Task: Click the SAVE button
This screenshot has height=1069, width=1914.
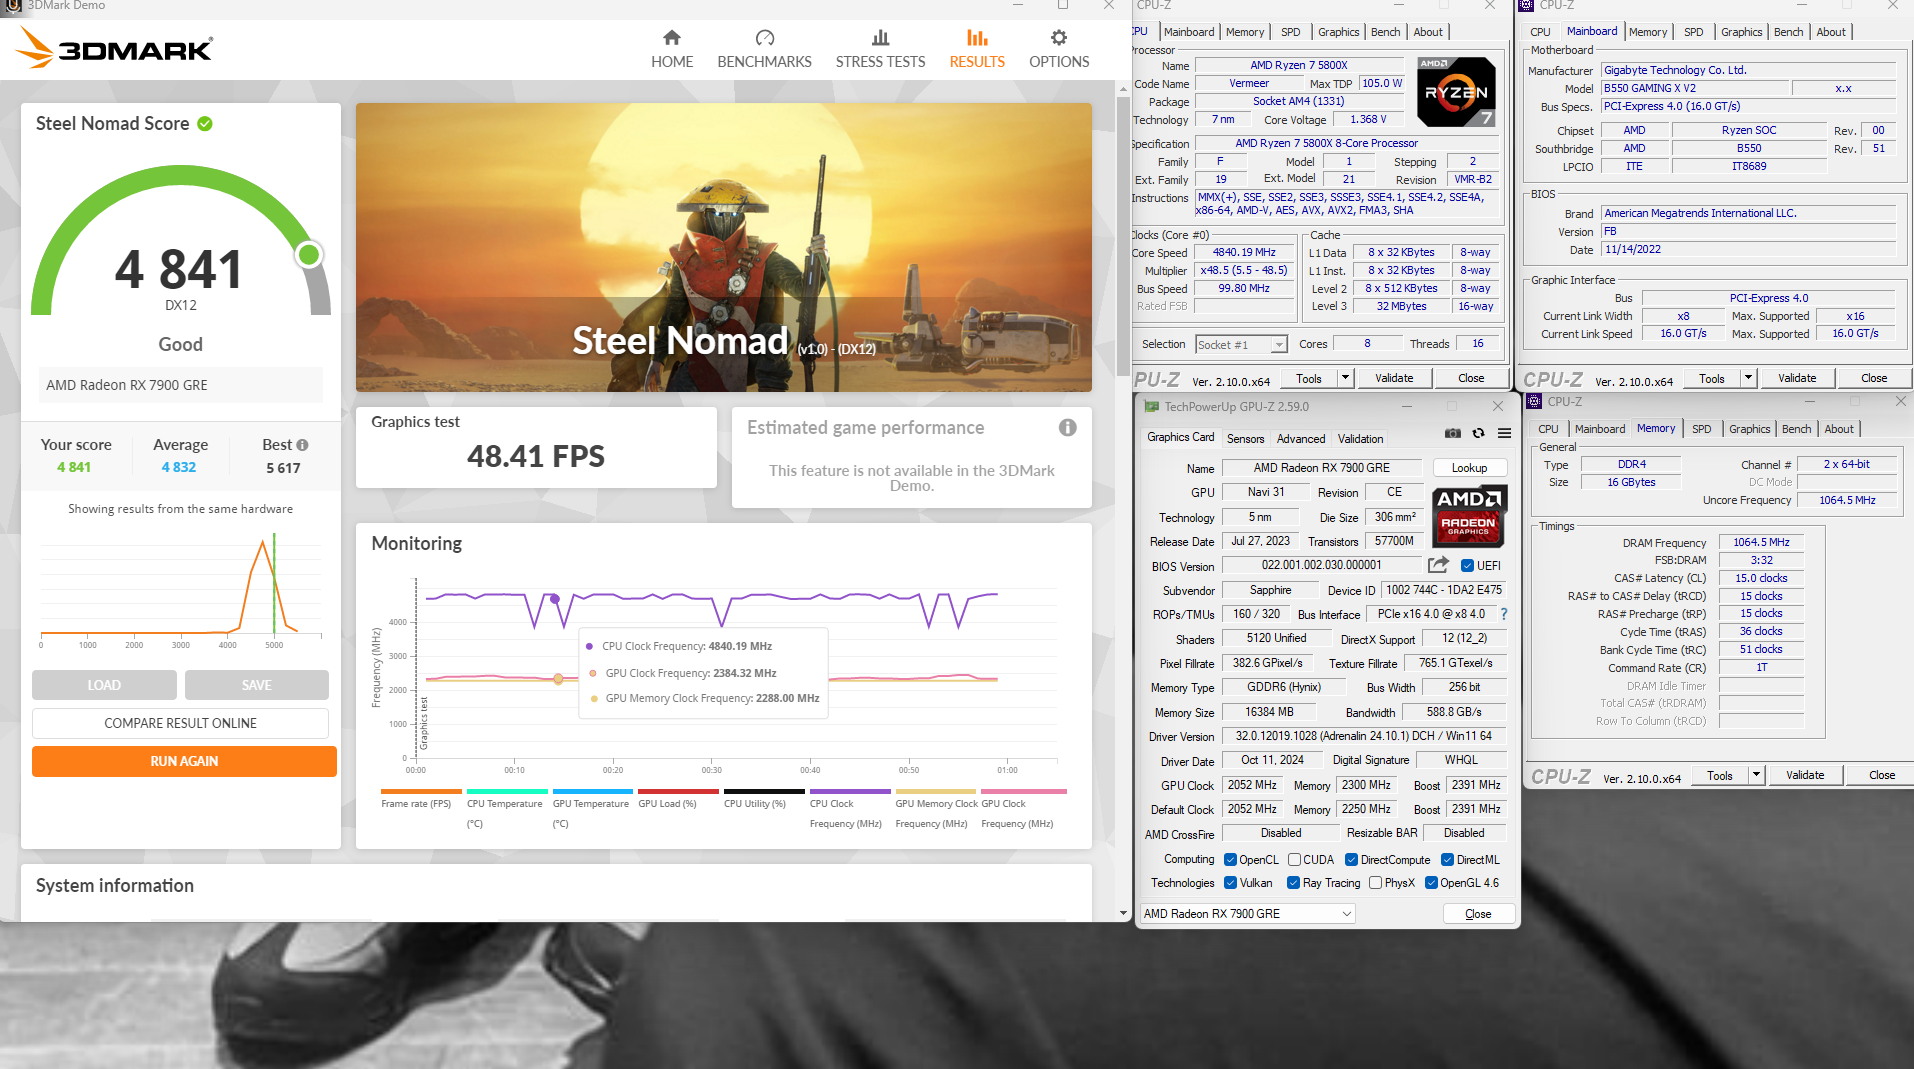Action: (256, 685)
